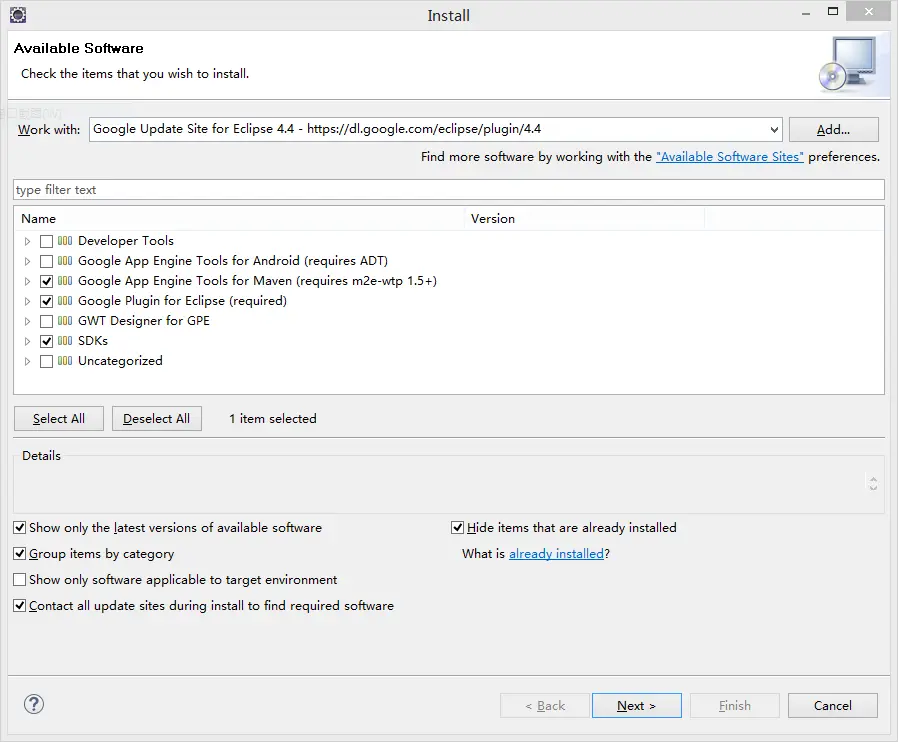The width and height of the screenshot is (898, 742).
Task: Open the help question mark icon
Action: click(x=34, y=704)
